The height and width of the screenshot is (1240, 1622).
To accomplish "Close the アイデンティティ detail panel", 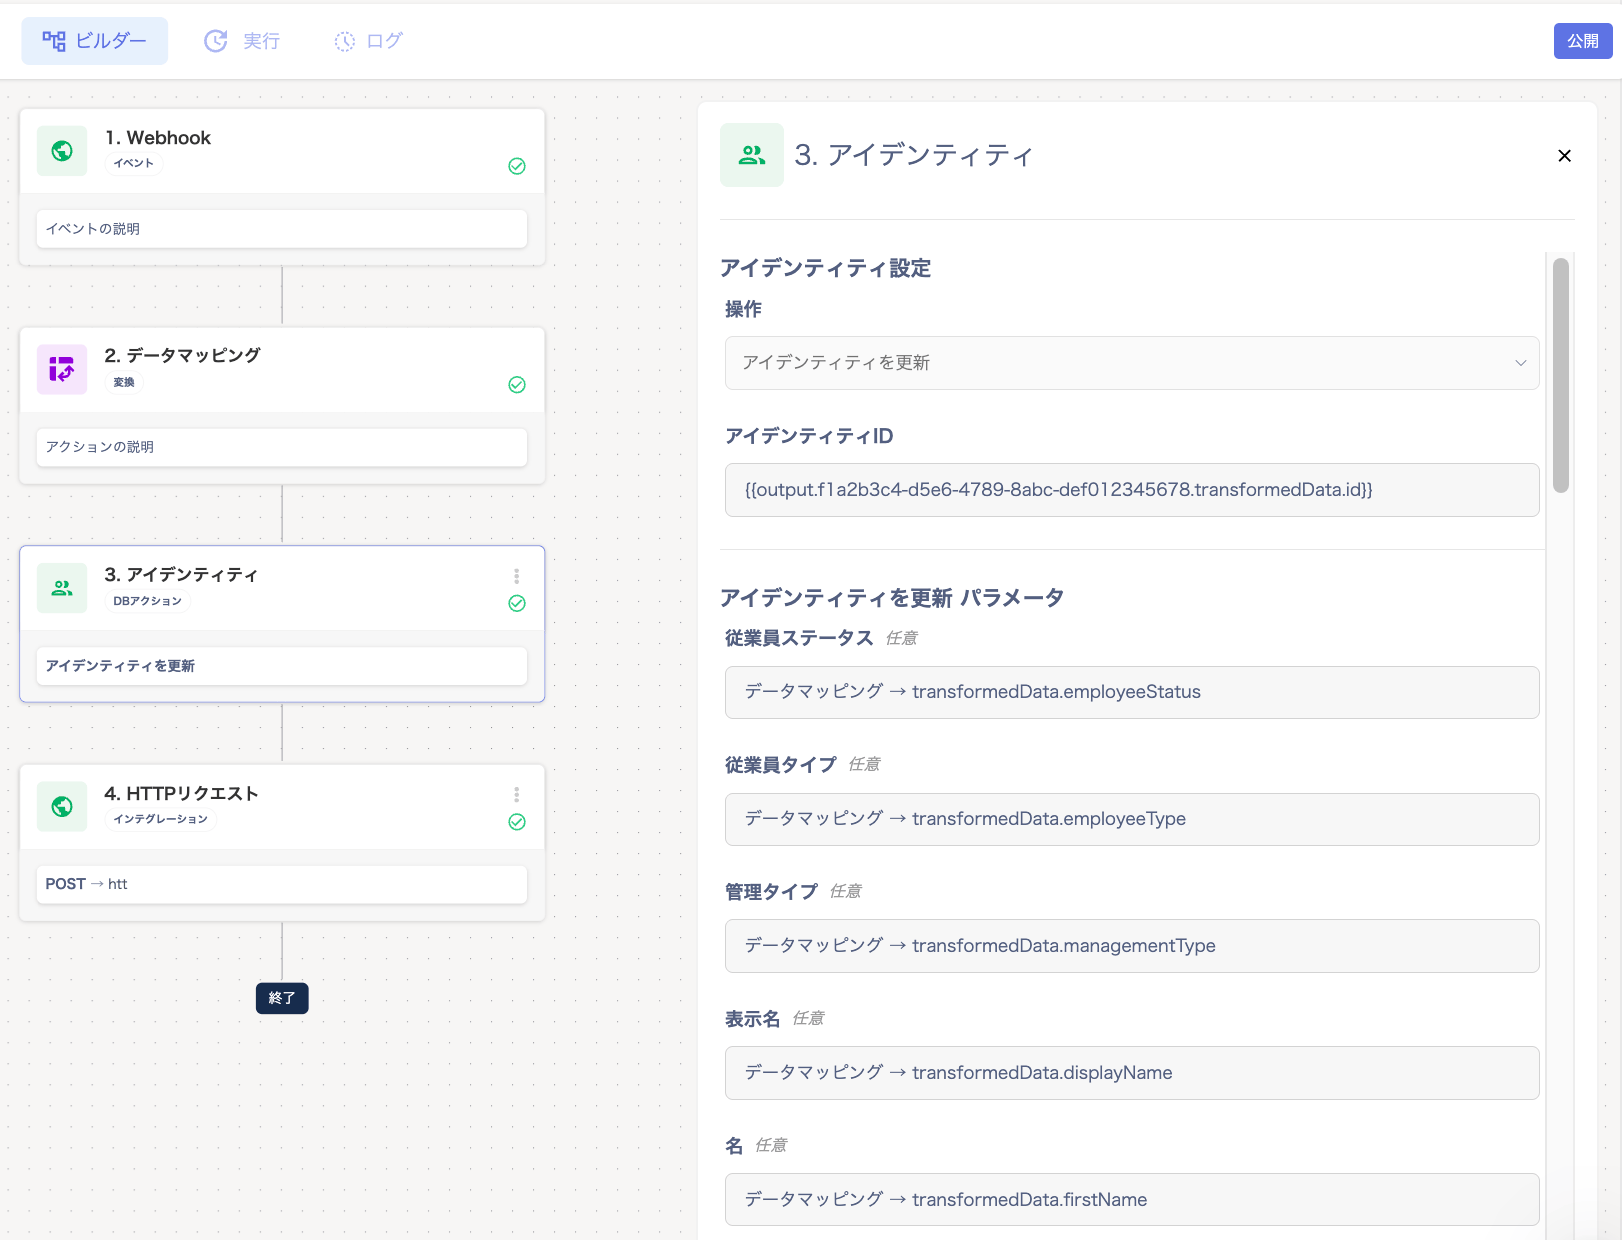I will click(1564, 156).
